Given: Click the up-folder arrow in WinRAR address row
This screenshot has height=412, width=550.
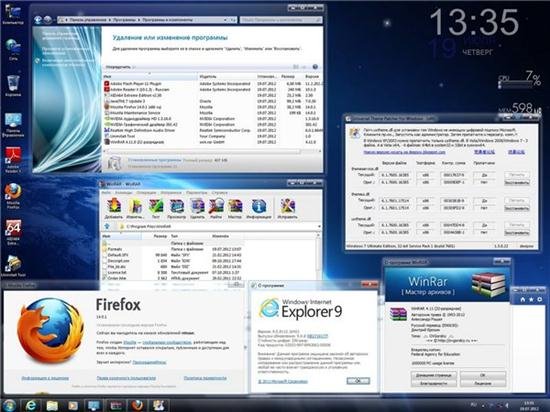Looking at the screenshot, I should (x=107, y=227).
